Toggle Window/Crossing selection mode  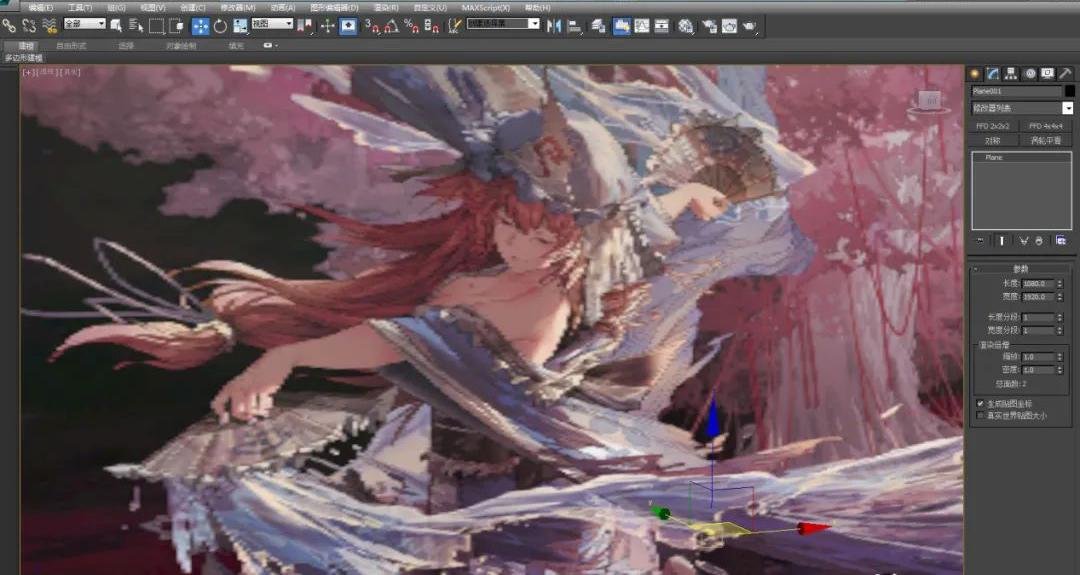click(x=176, y=26)
